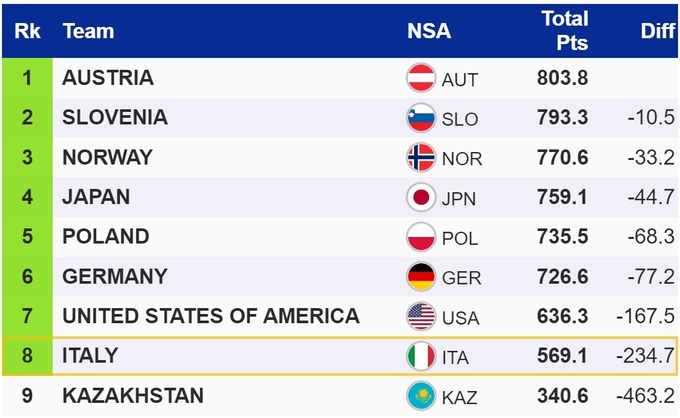Click the Poland flag icon
The height and width of the screenshot is (418, 680).
click(421, 237)
